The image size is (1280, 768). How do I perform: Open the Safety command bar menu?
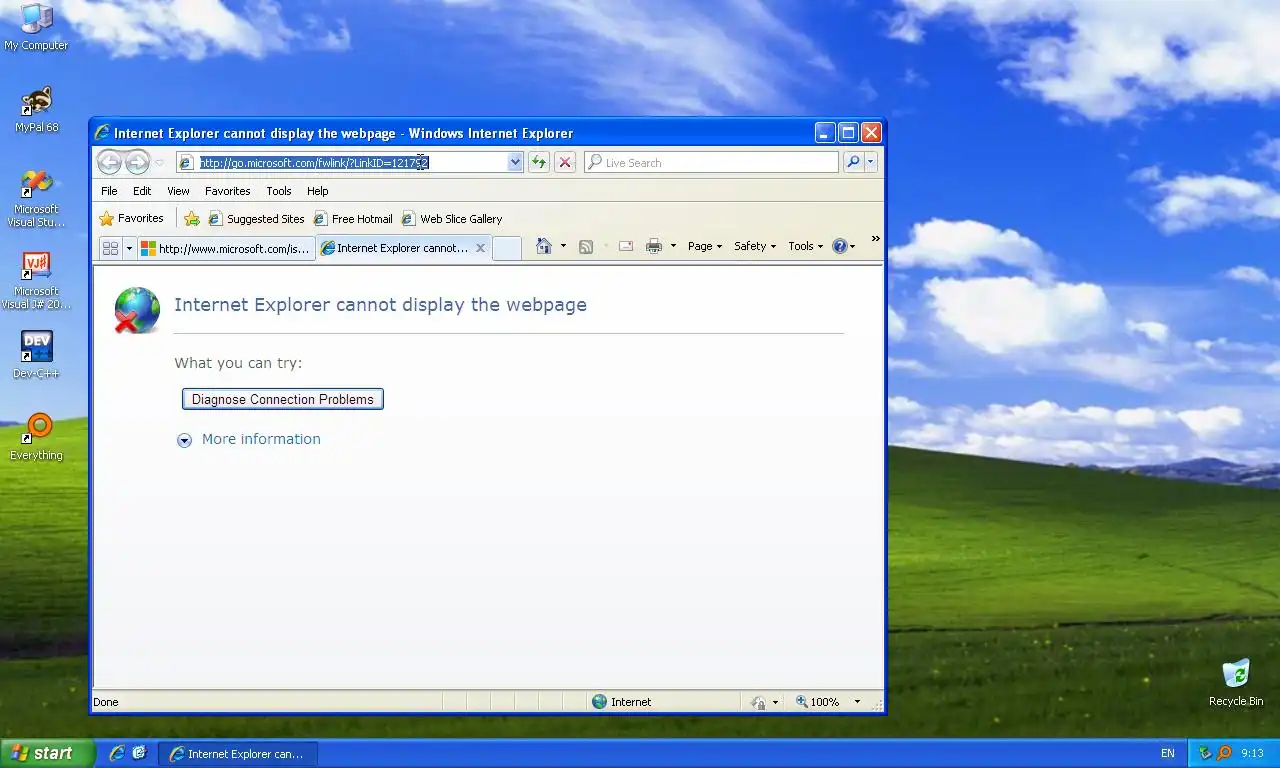pos(755,246)
